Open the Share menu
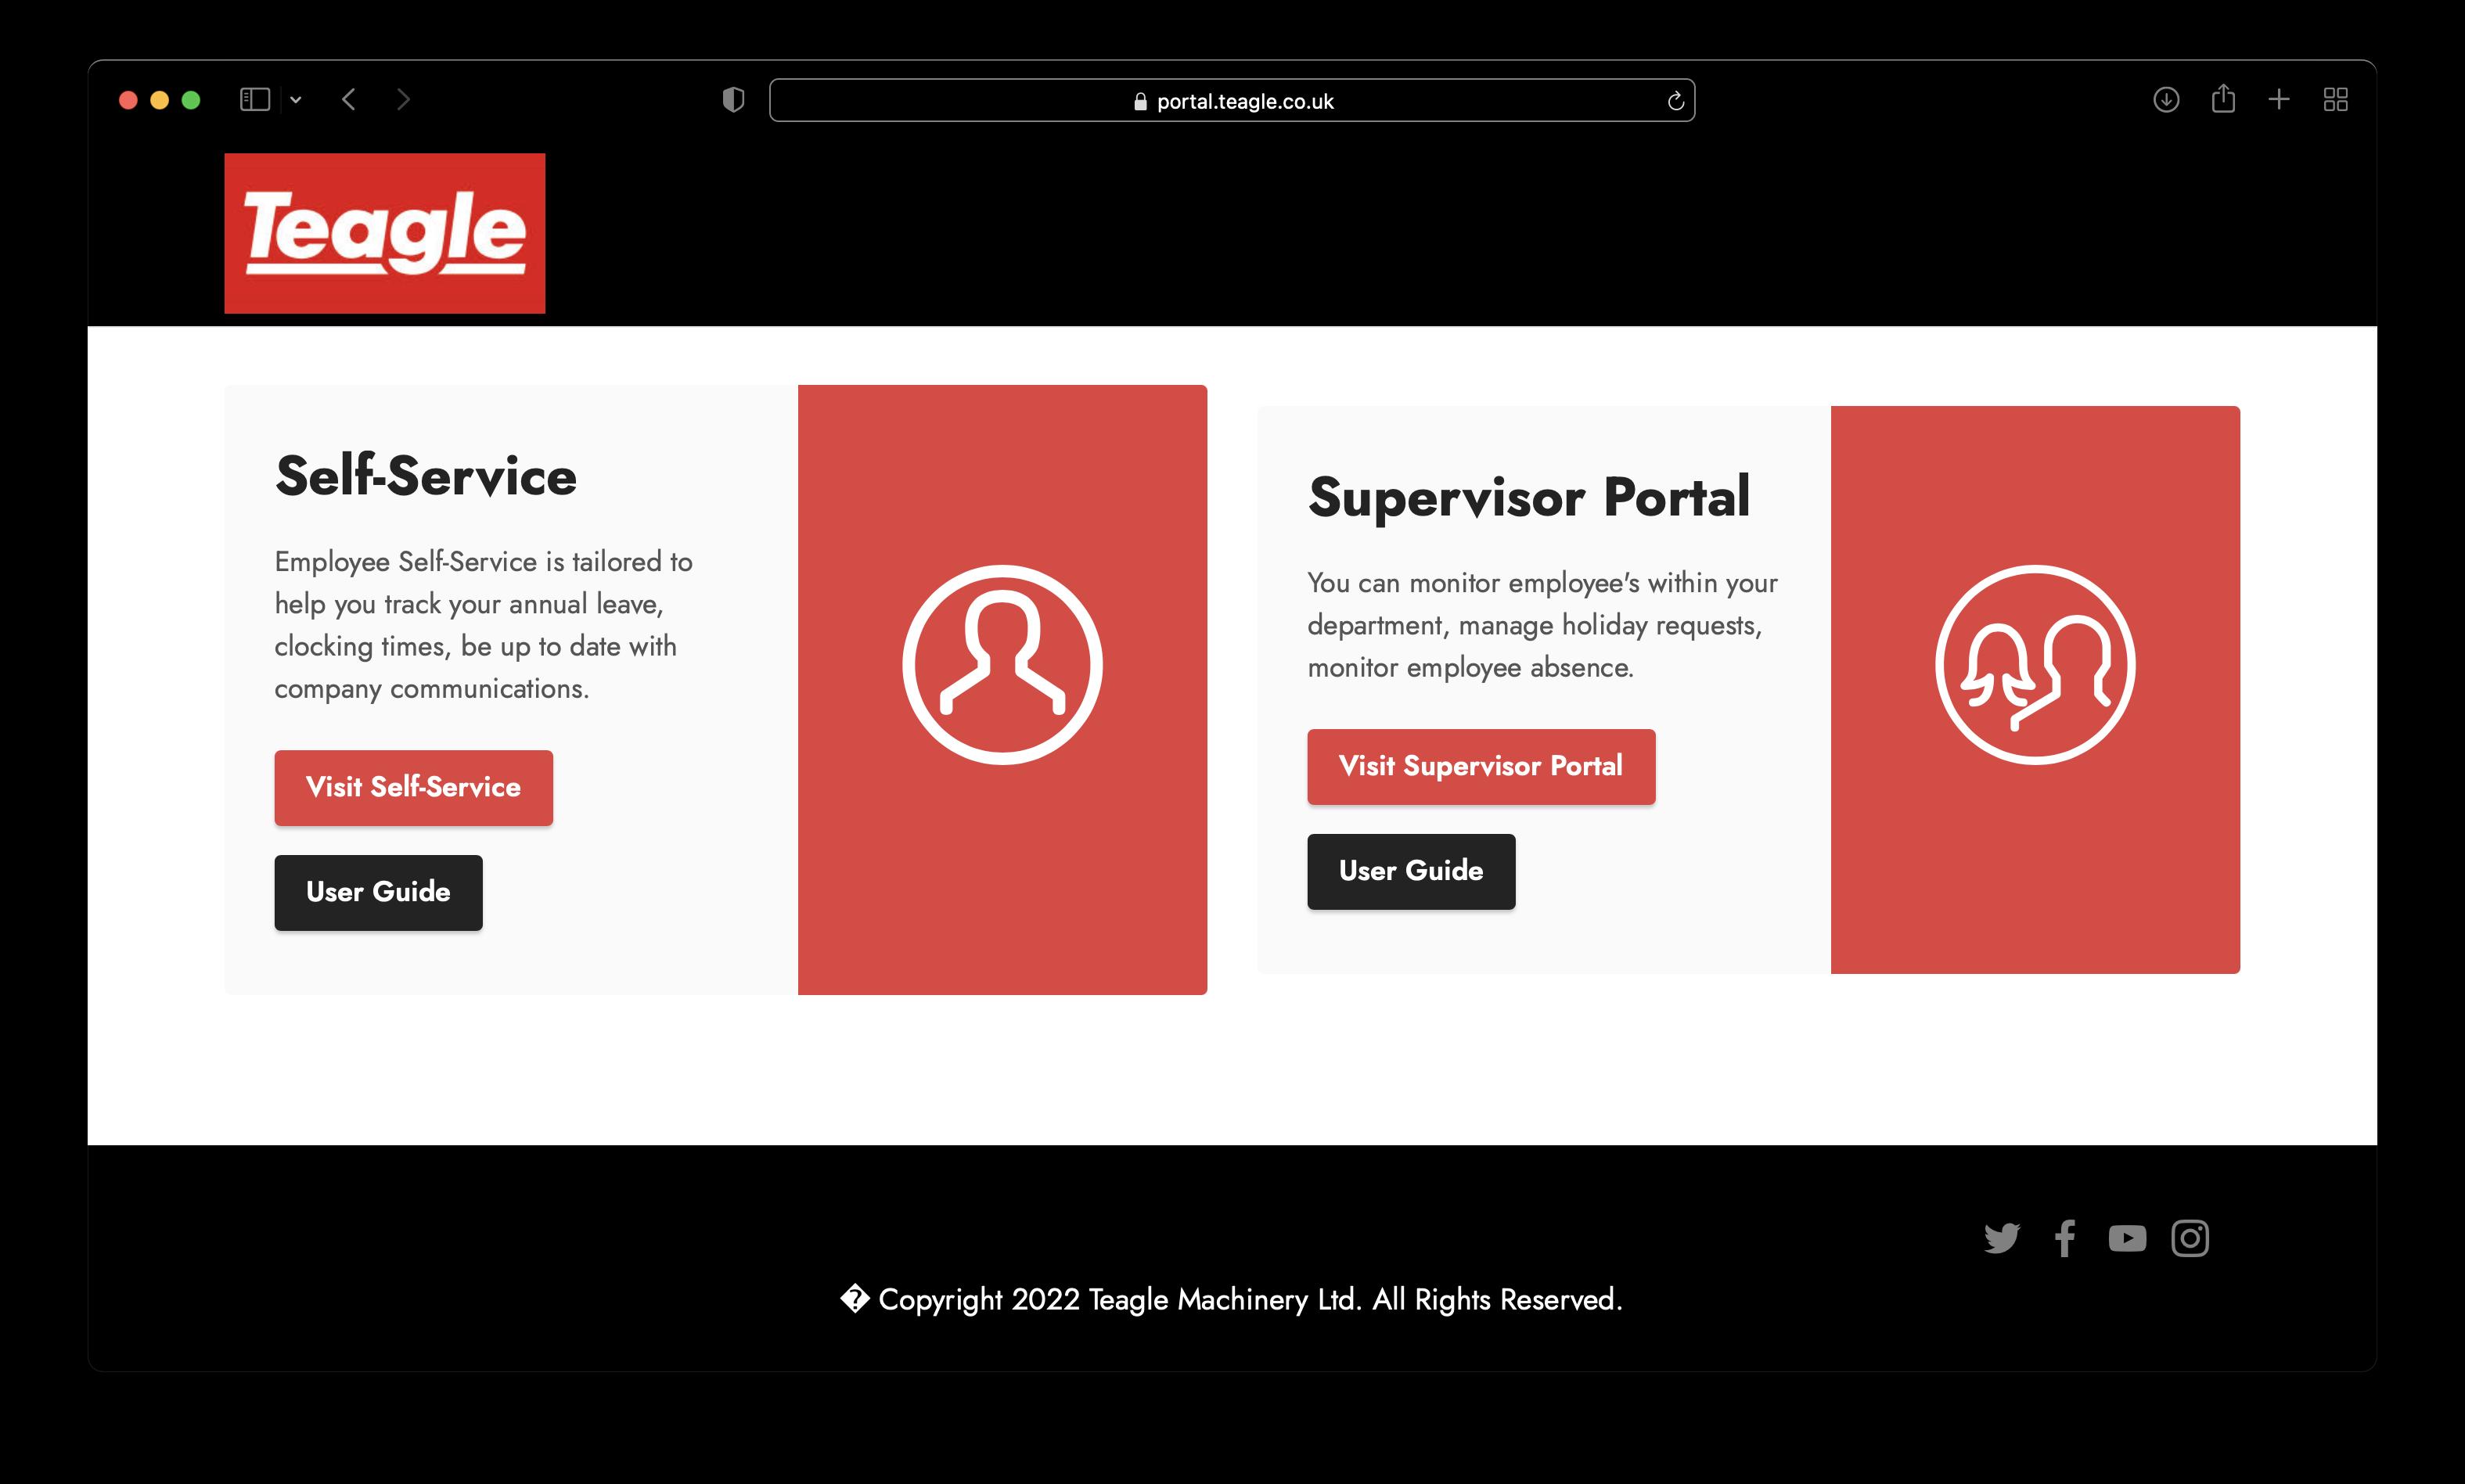 (x=2223, y=99)
